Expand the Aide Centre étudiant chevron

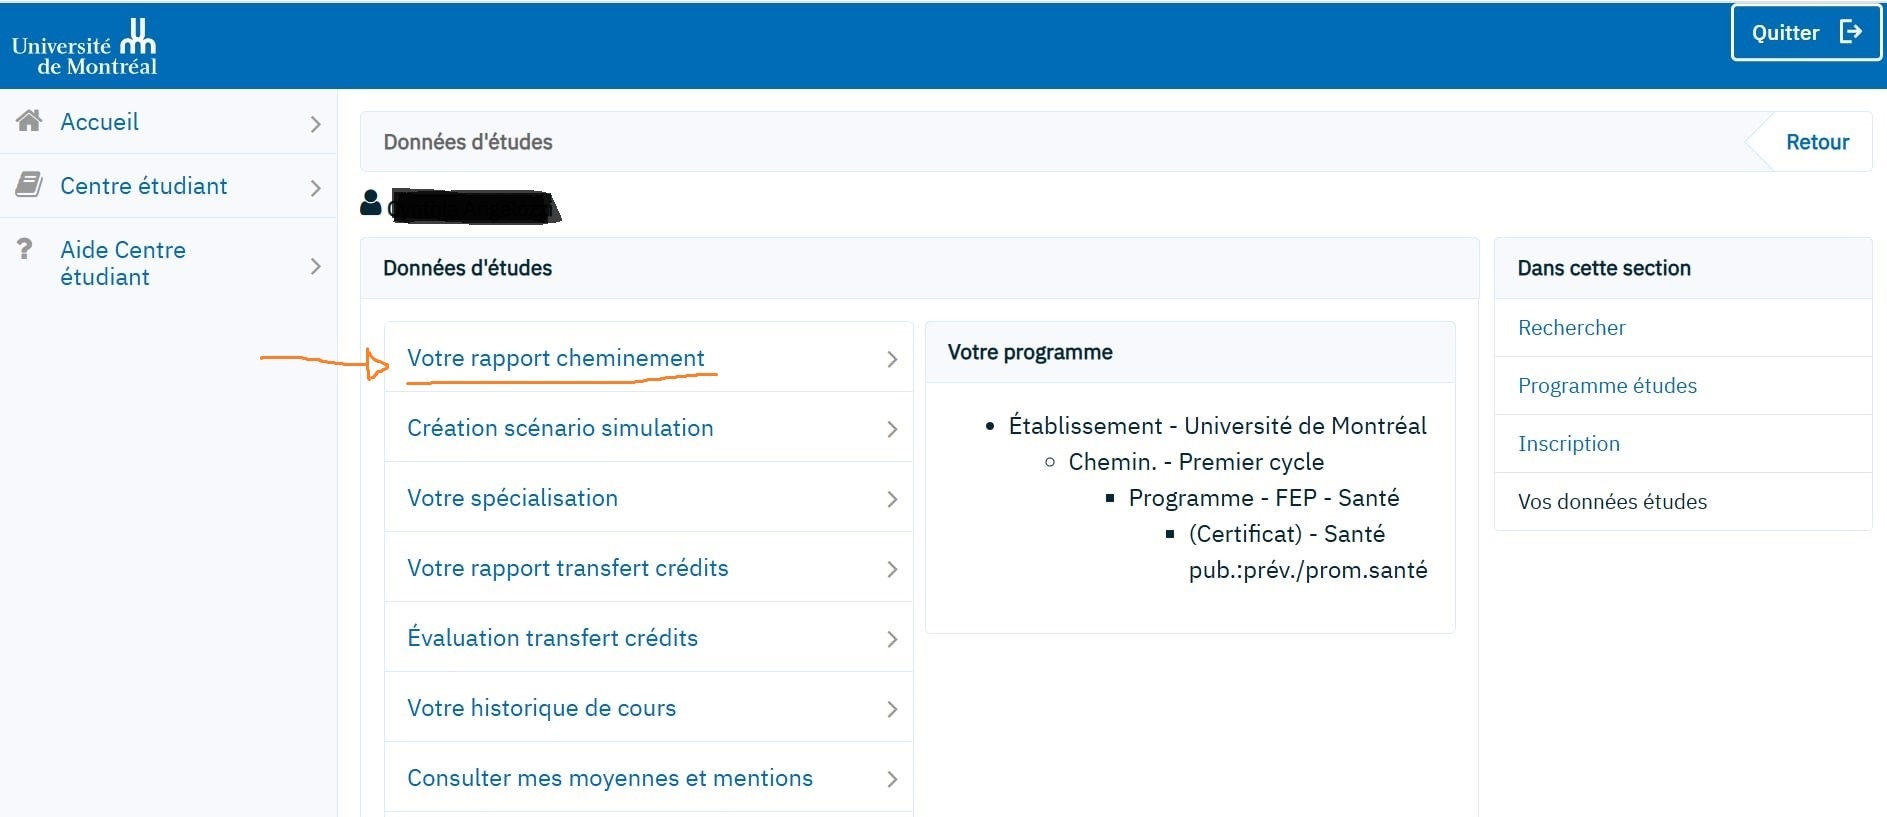[315, 266]
